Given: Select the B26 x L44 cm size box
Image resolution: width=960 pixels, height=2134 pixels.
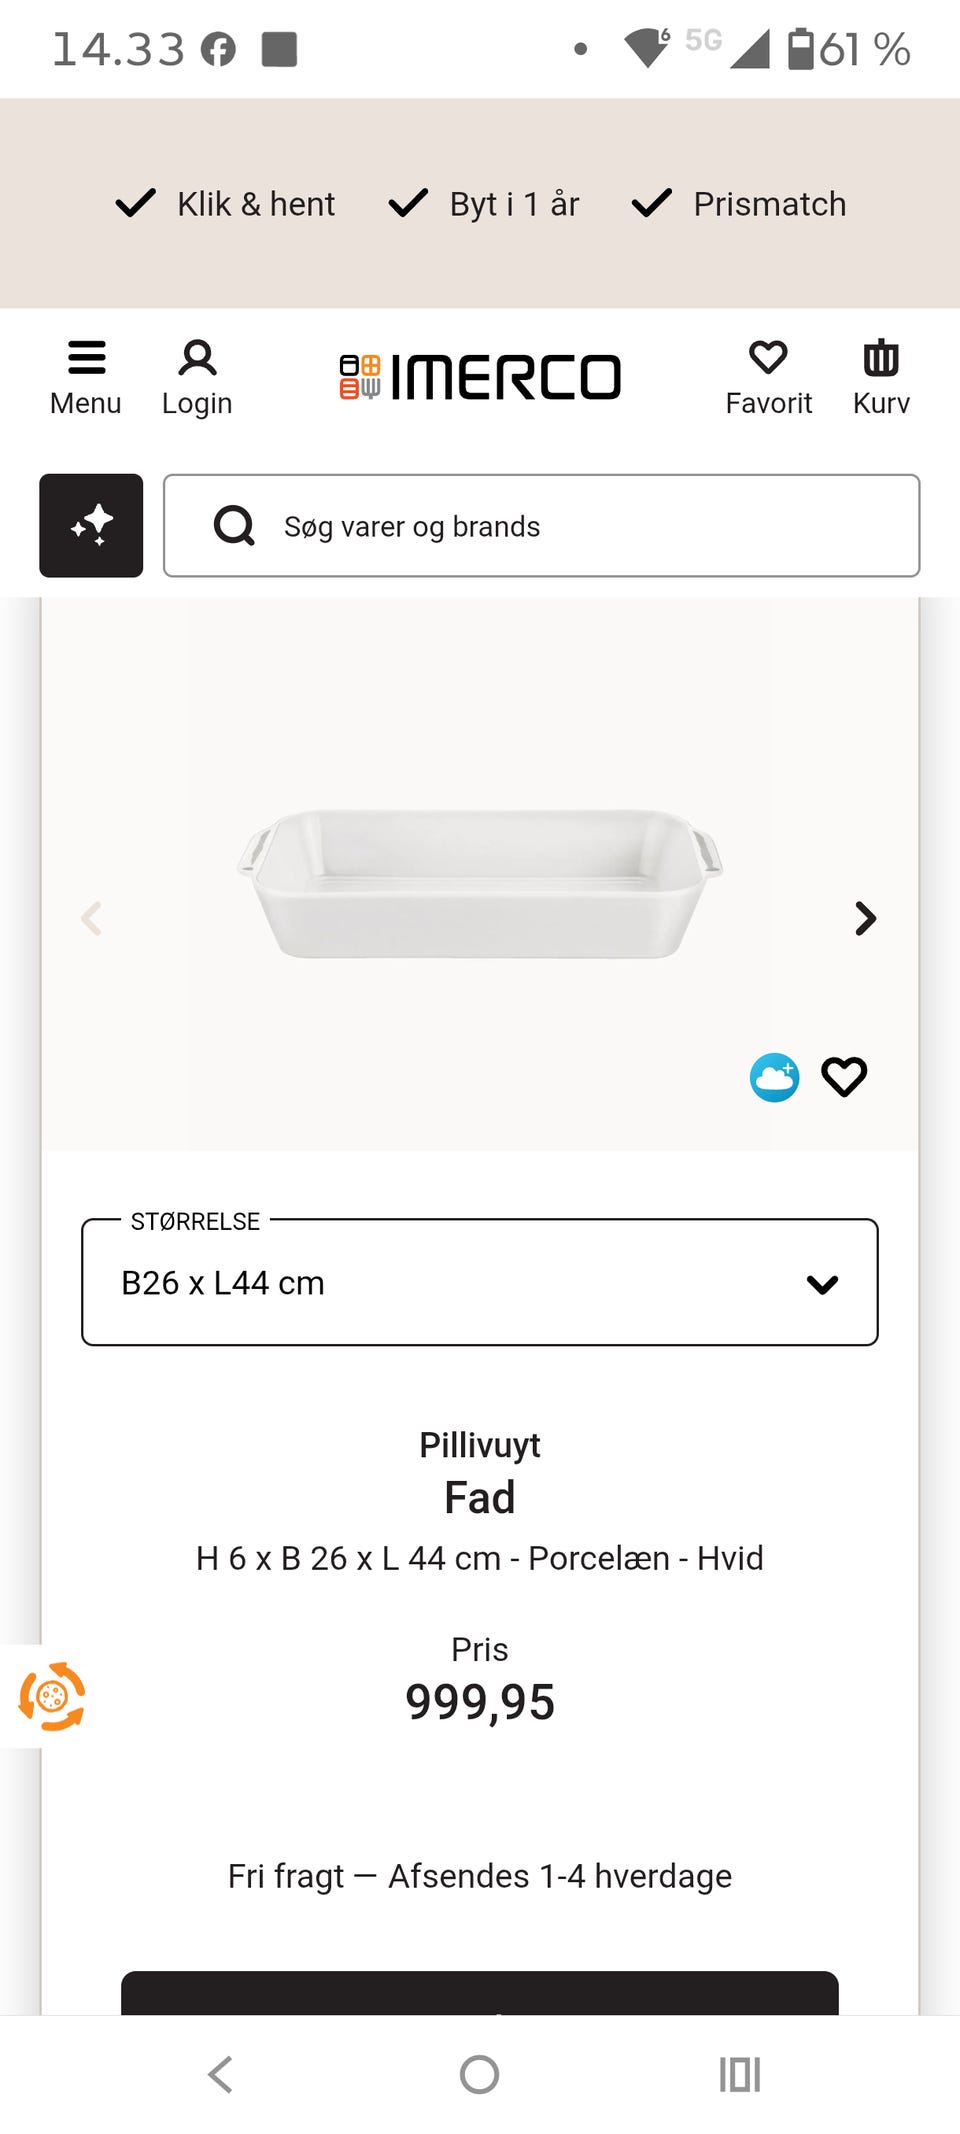Looking at the screenshot, I should pos(480,1282).
